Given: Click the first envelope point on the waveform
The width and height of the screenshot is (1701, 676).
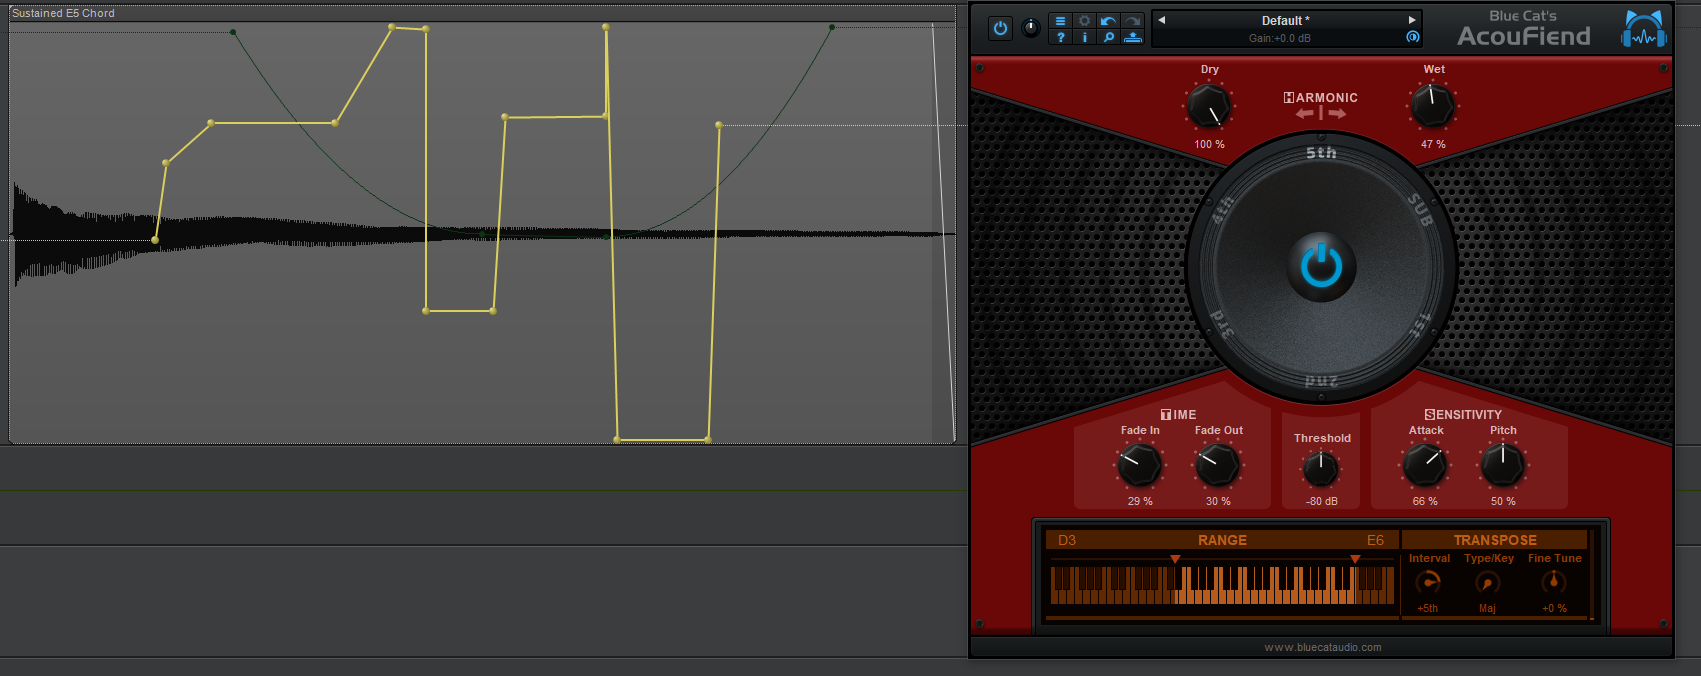Looking at the screenshot, I should point(155,240).
